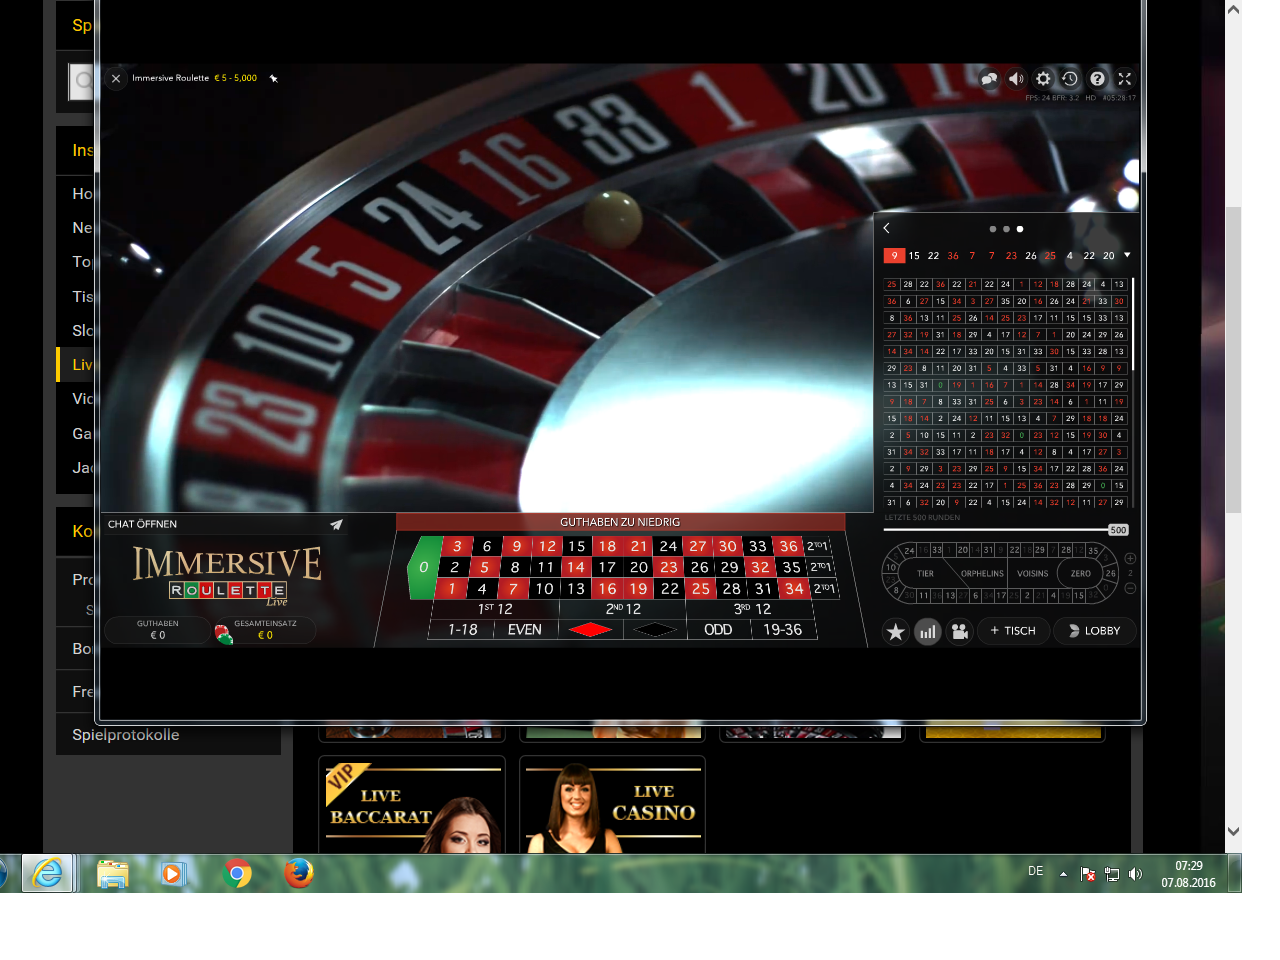Bet on red number 36 on the table

[x=789, y=546]
